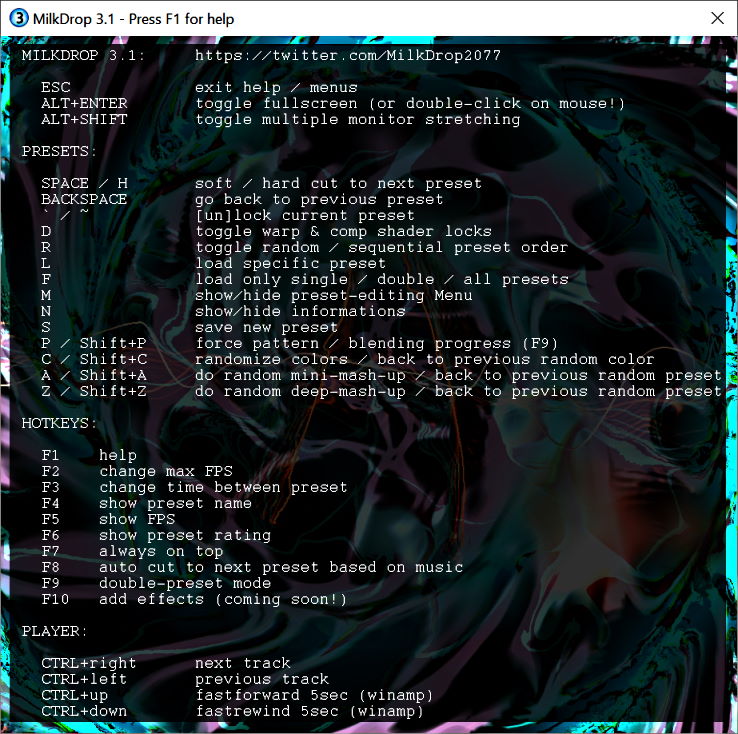This screenshot has width=738, height=734.
Task: Click 'next track' description
Action: point(243,663)
